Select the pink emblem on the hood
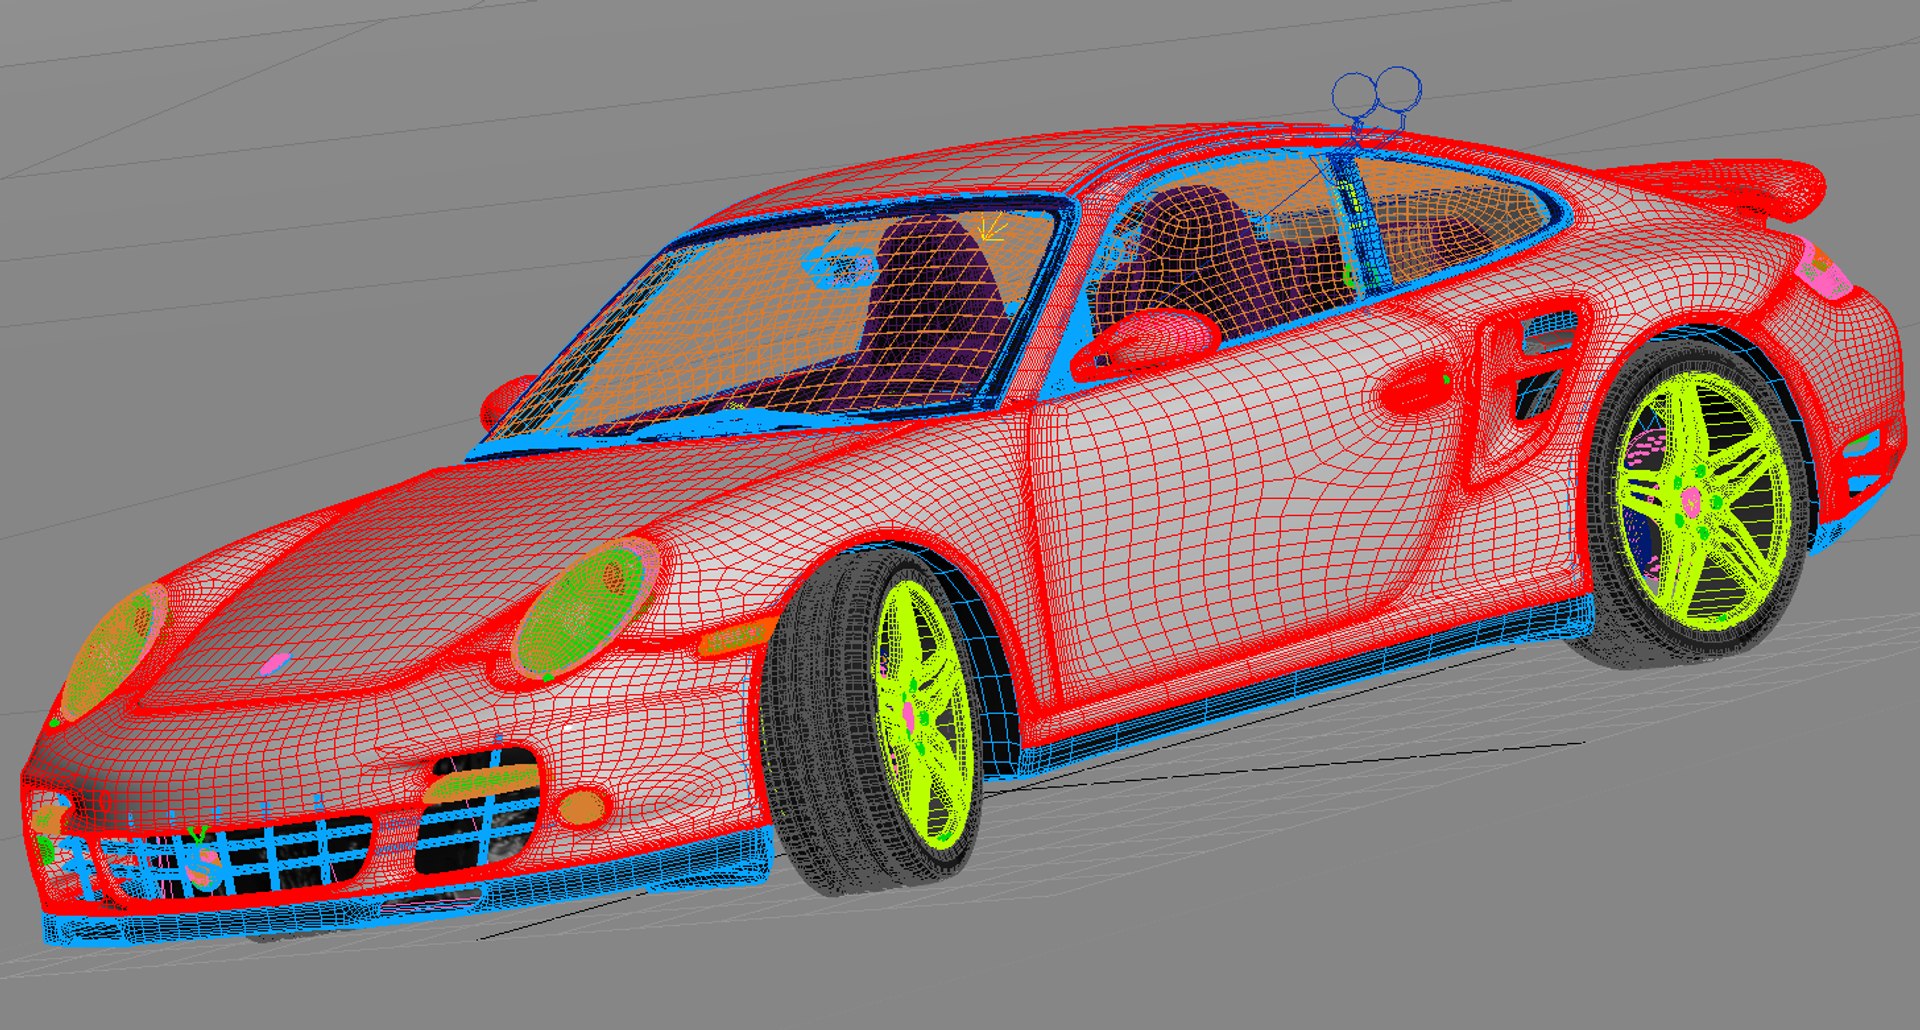The image size is (1920, 1030). (x=275, y=663)
